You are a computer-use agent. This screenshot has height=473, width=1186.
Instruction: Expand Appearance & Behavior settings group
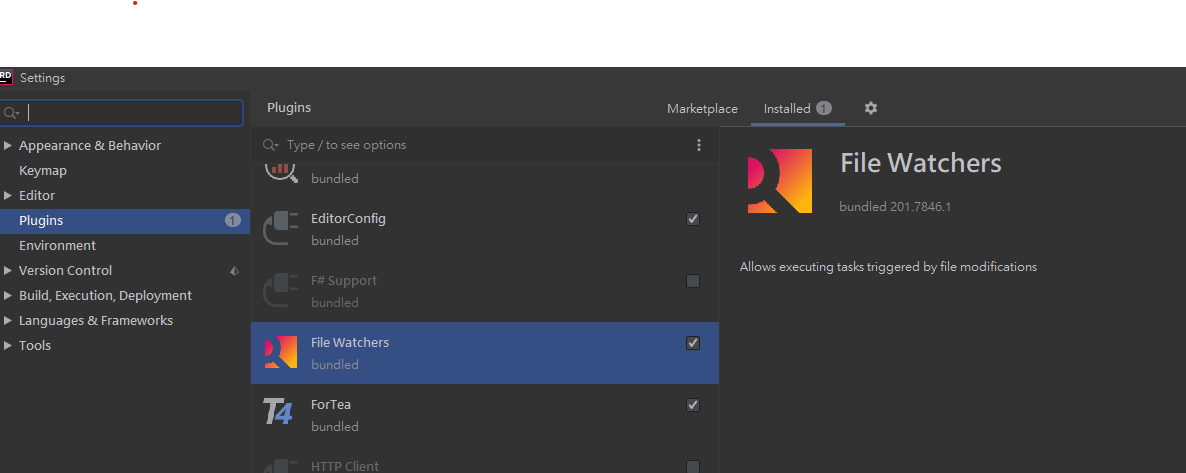pyautogui.click(x=8, y=145)
